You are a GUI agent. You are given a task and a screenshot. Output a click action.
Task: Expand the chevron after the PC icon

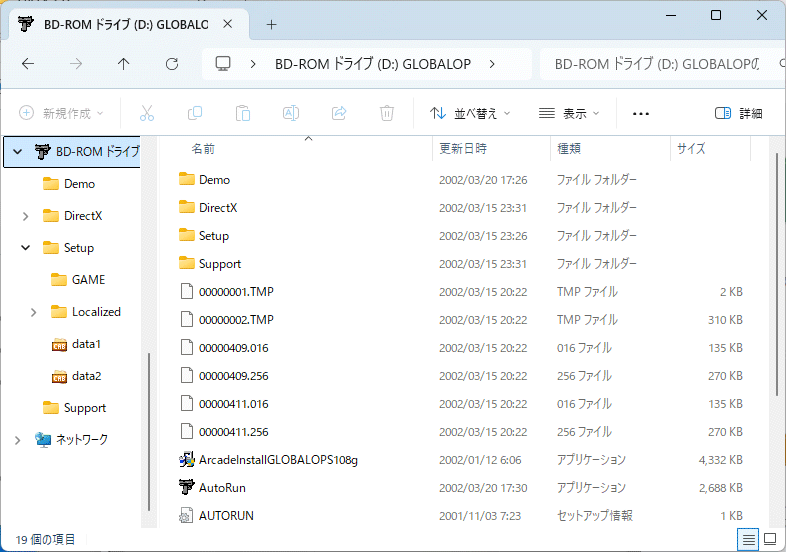point(253,64)
